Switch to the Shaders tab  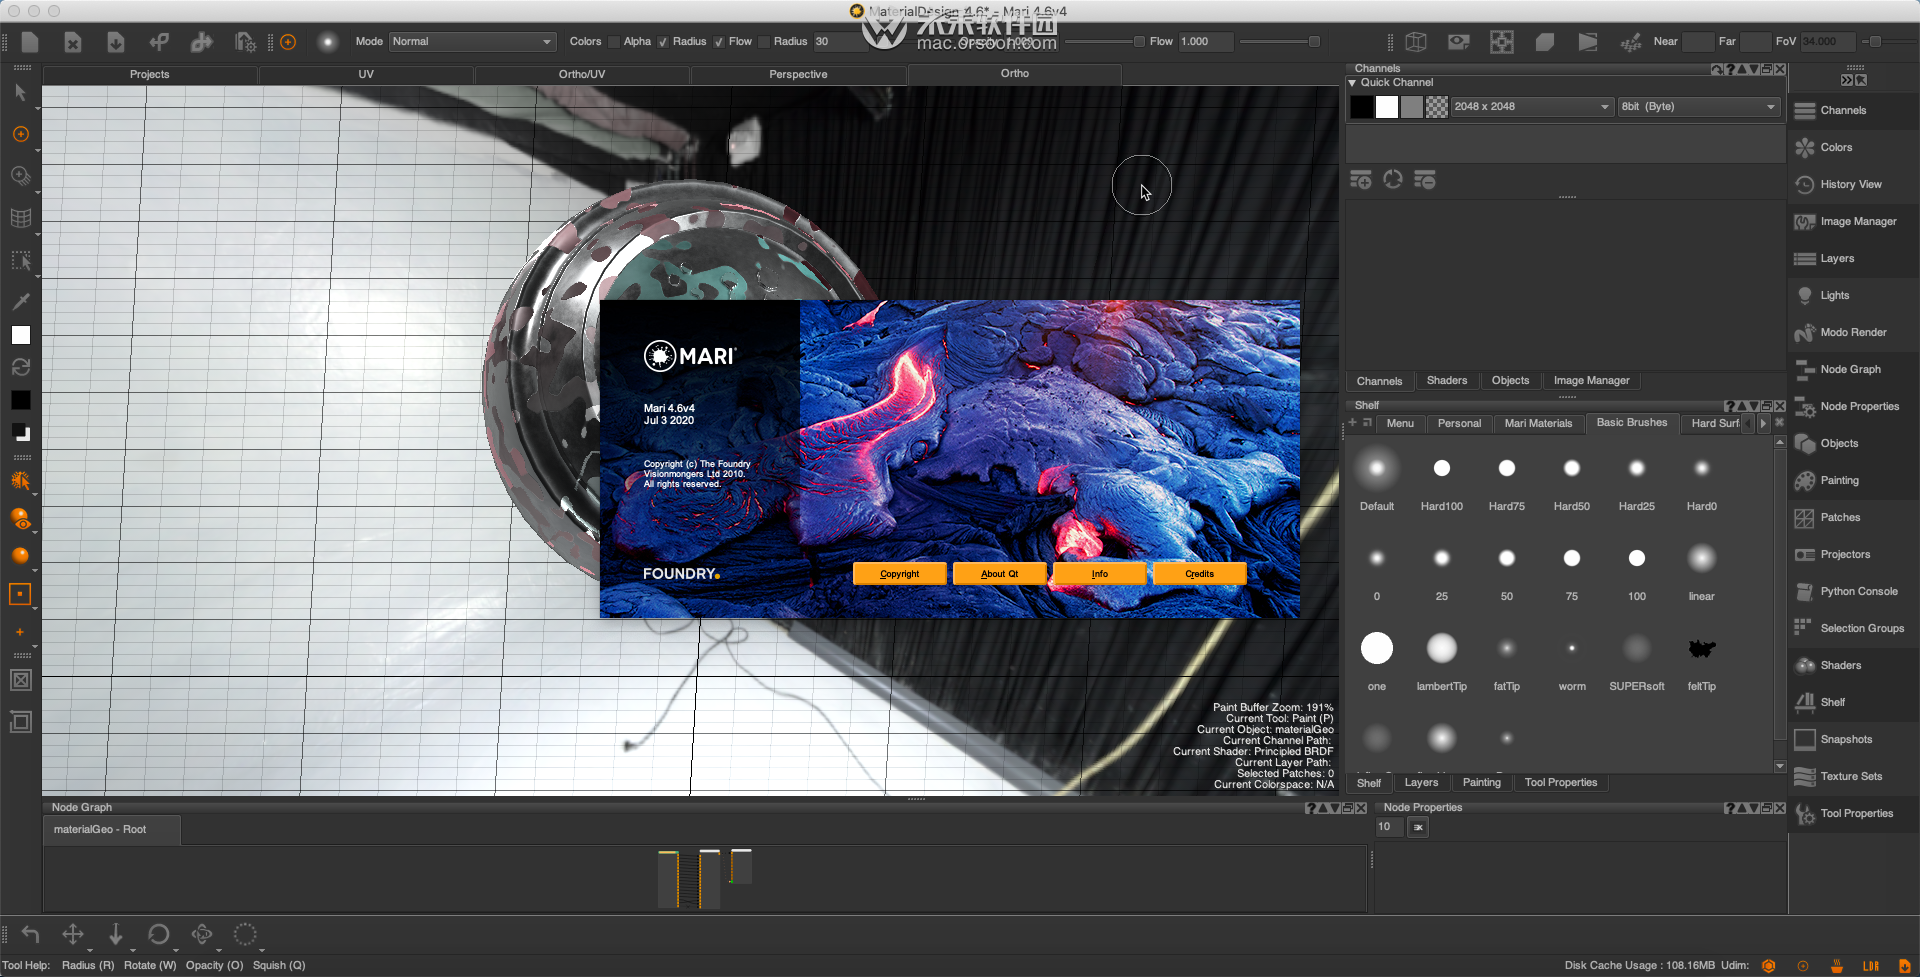pos(1447,380)
